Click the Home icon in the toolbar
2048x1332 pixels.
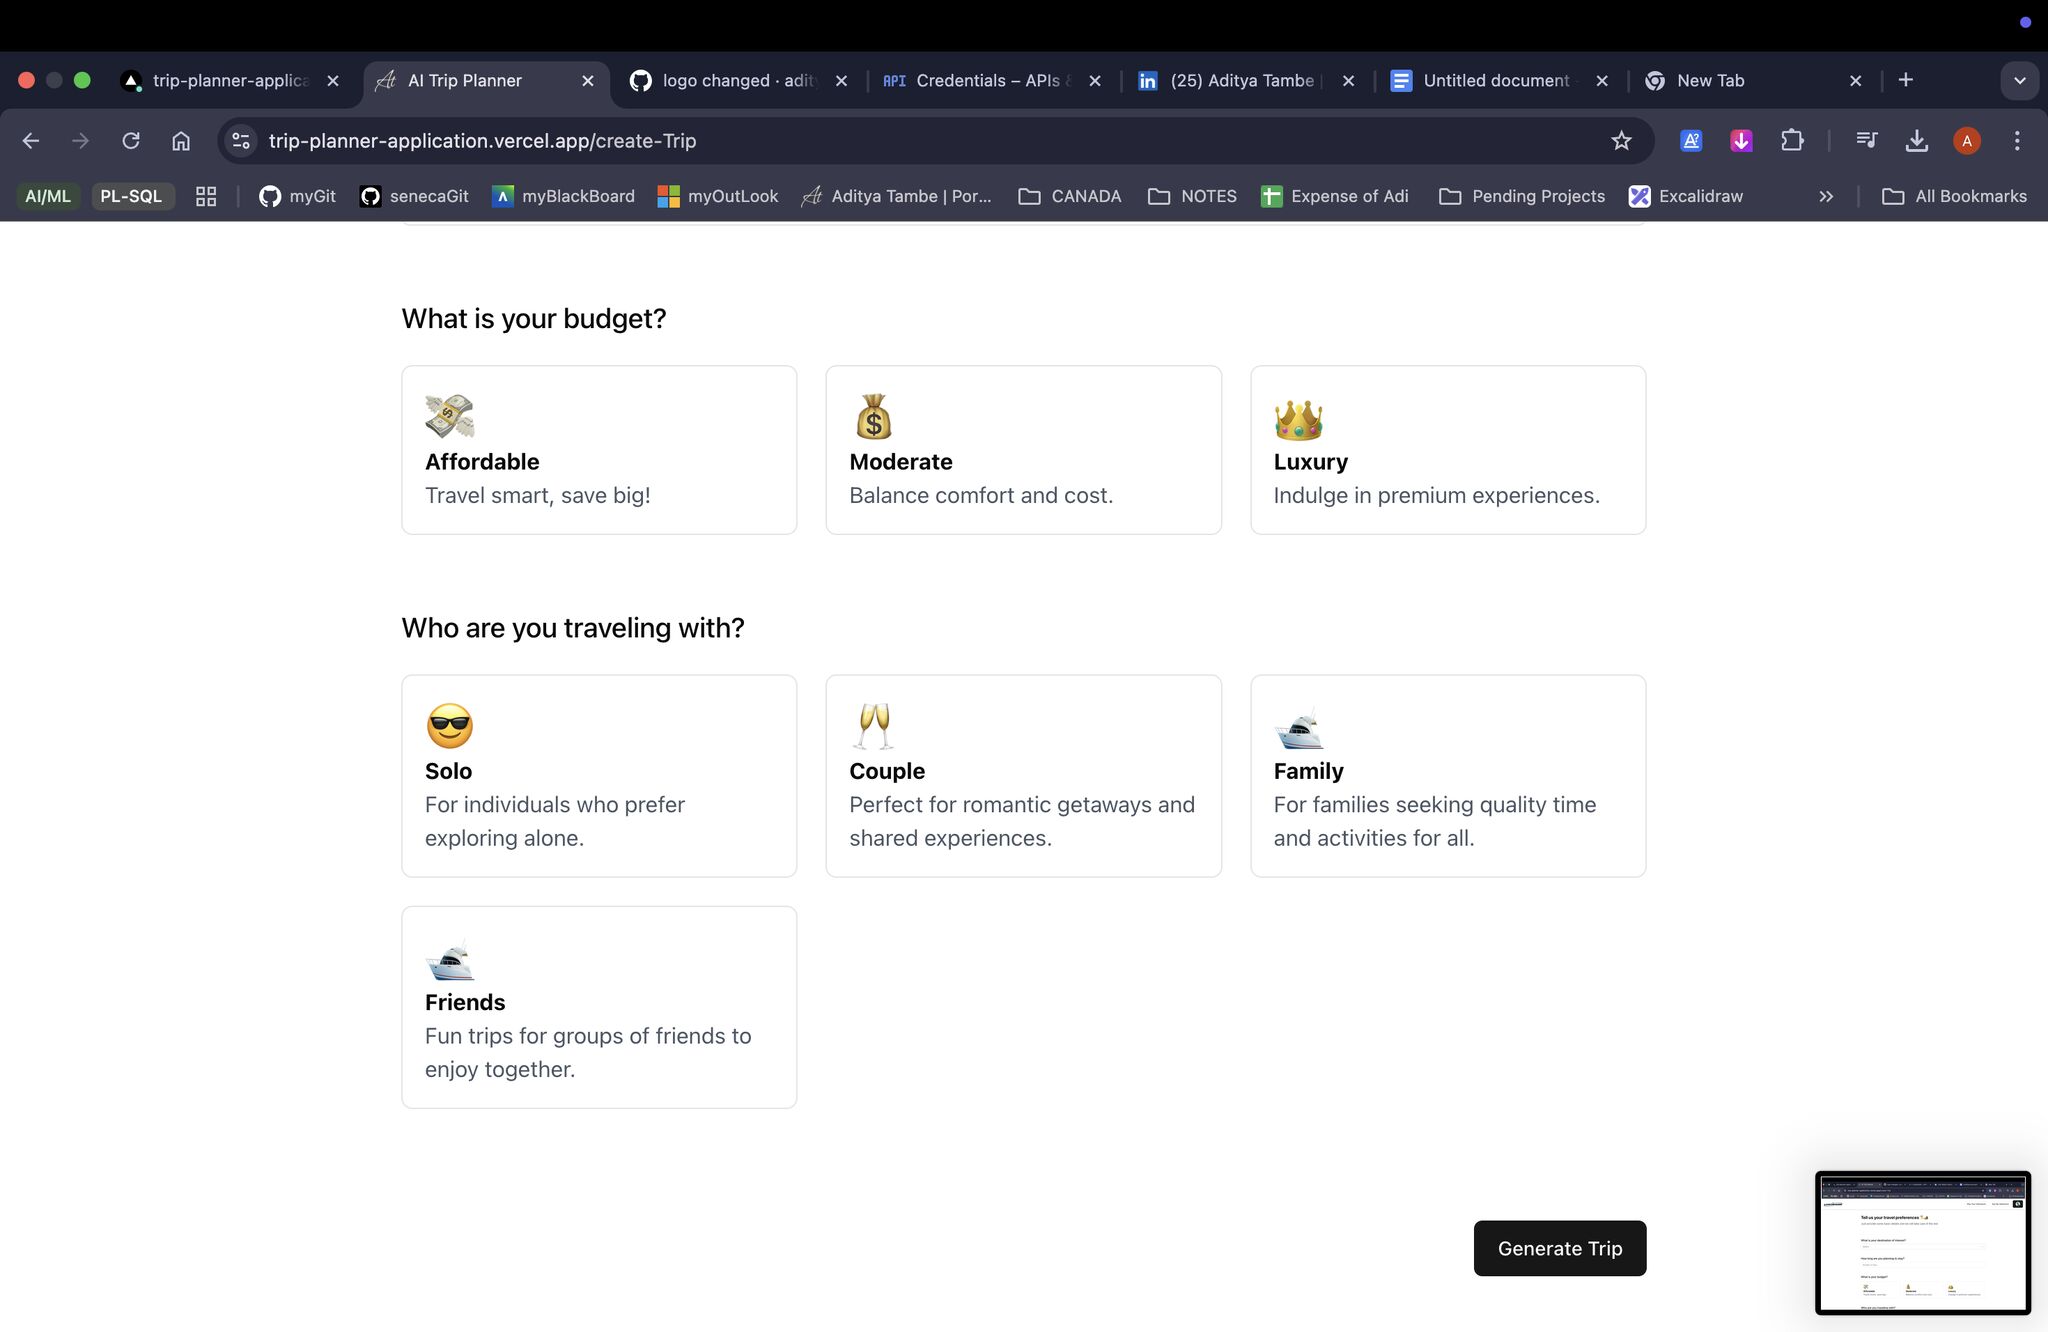(x=181, y=141)
